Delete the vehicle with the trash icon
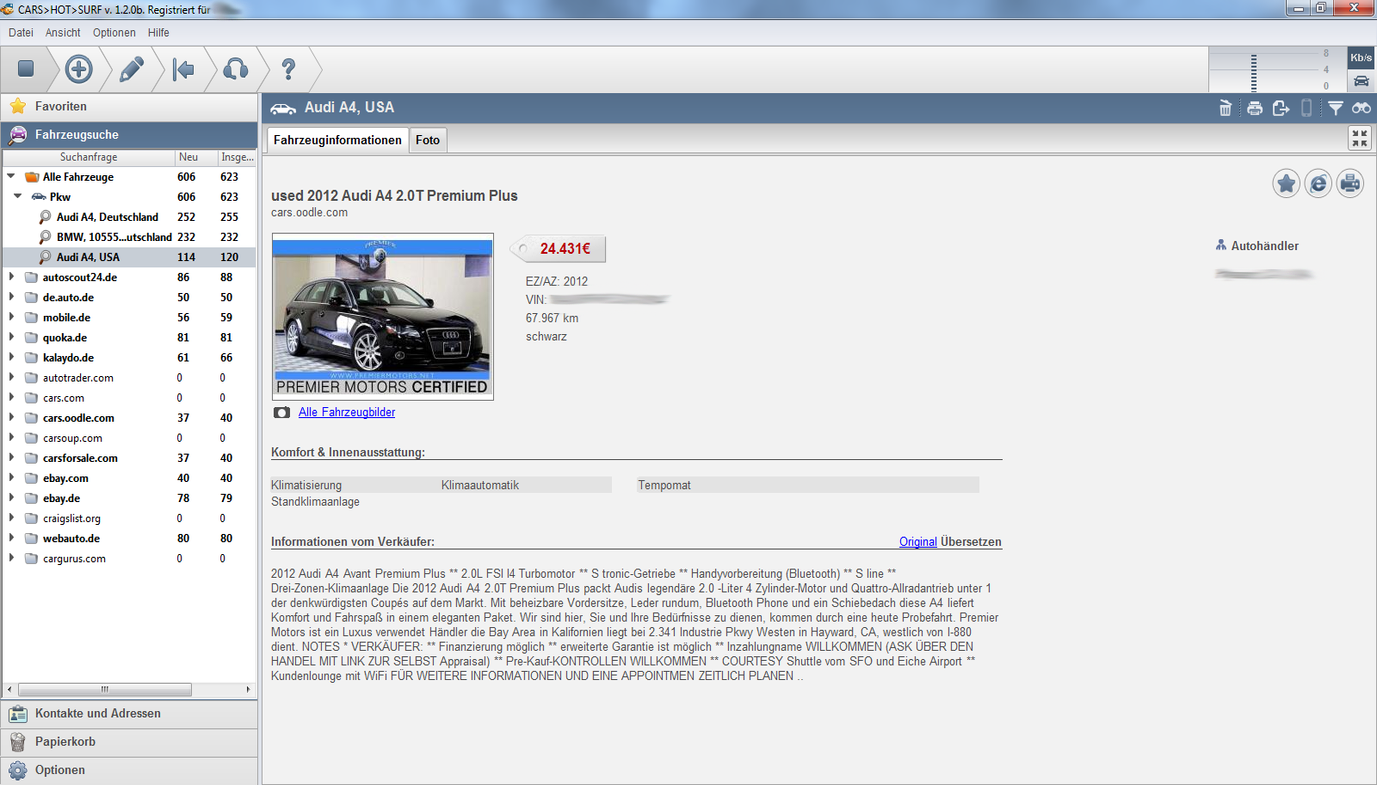Viewport: 1377px width, 785px height. (x=1225, y=108)
